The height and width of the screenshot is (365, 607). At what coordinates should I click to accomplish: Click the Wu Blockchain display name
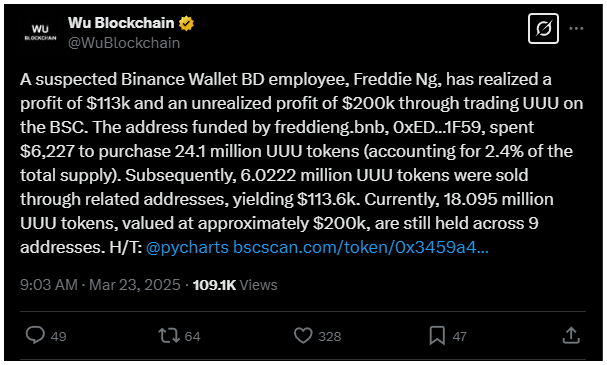coord(121,23)
